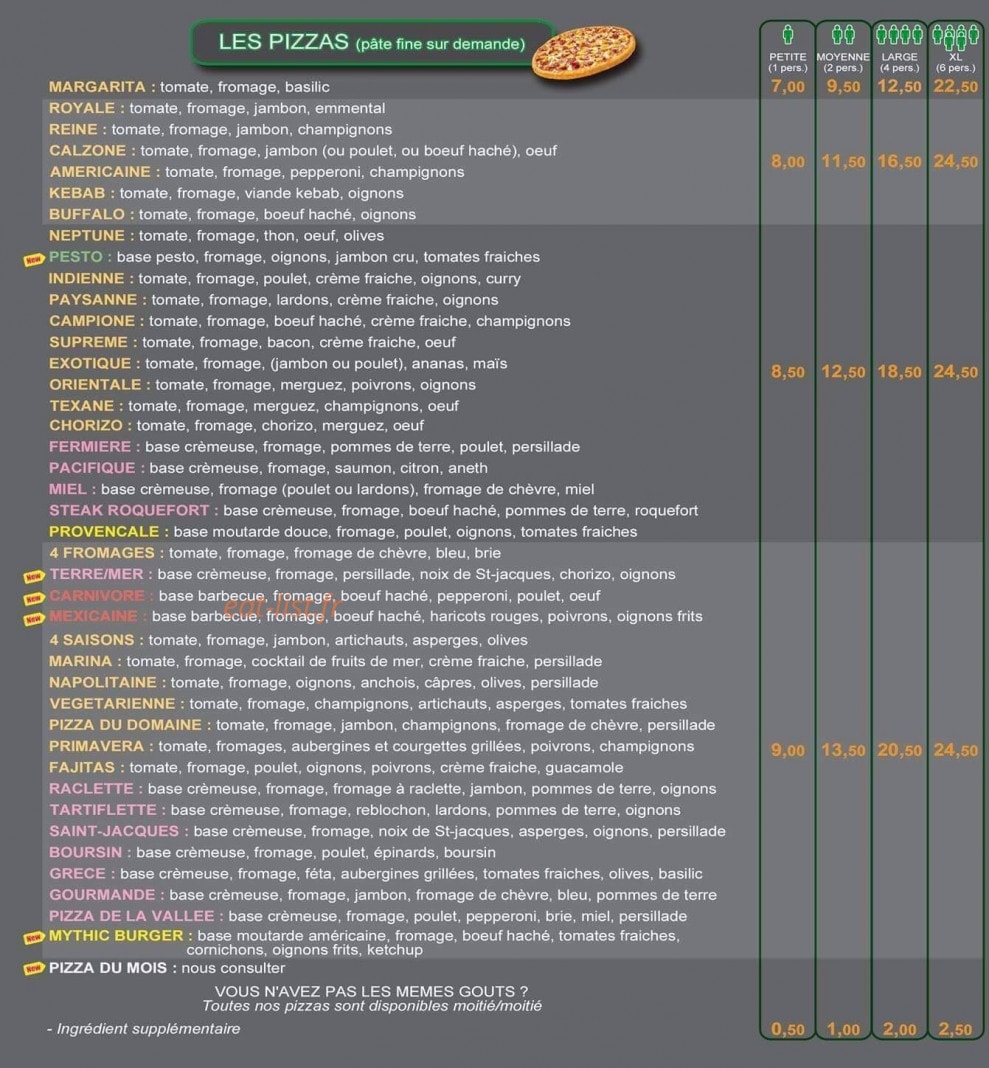
Task: Click the PIZZA DU MOIS entry
Action: point(166,968)
